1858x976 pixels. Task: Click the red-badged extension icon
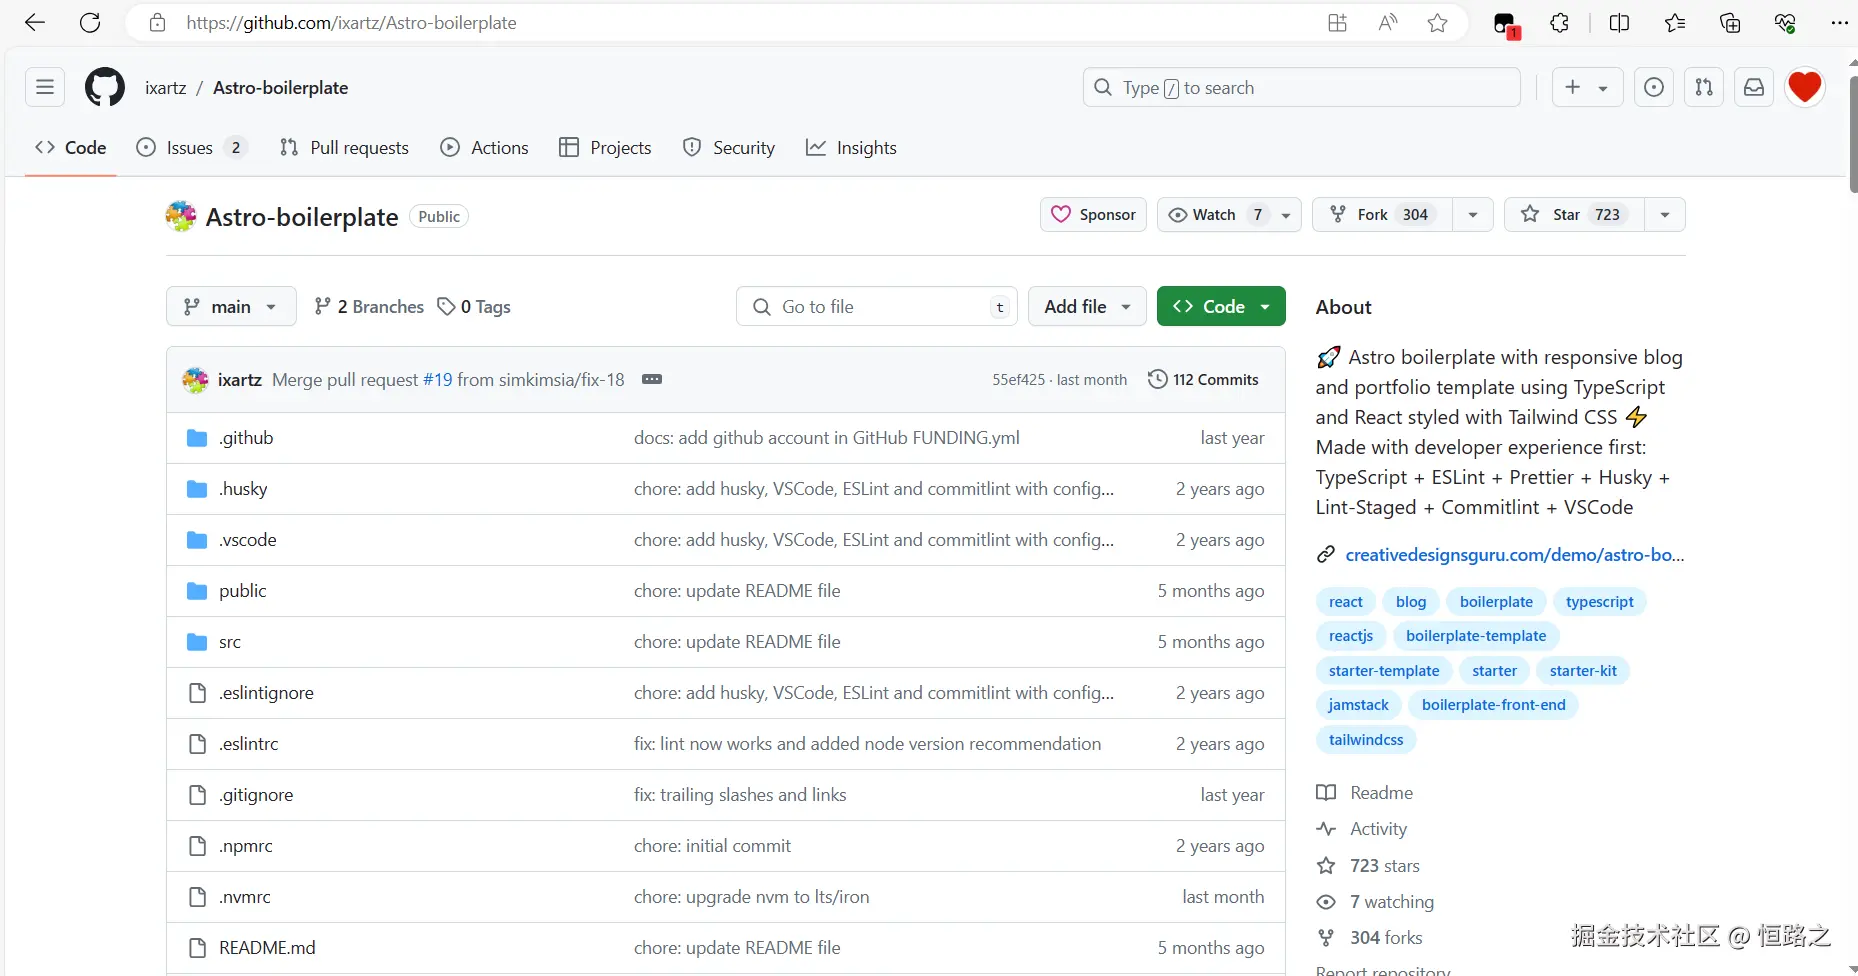[x=1505, y=25]
